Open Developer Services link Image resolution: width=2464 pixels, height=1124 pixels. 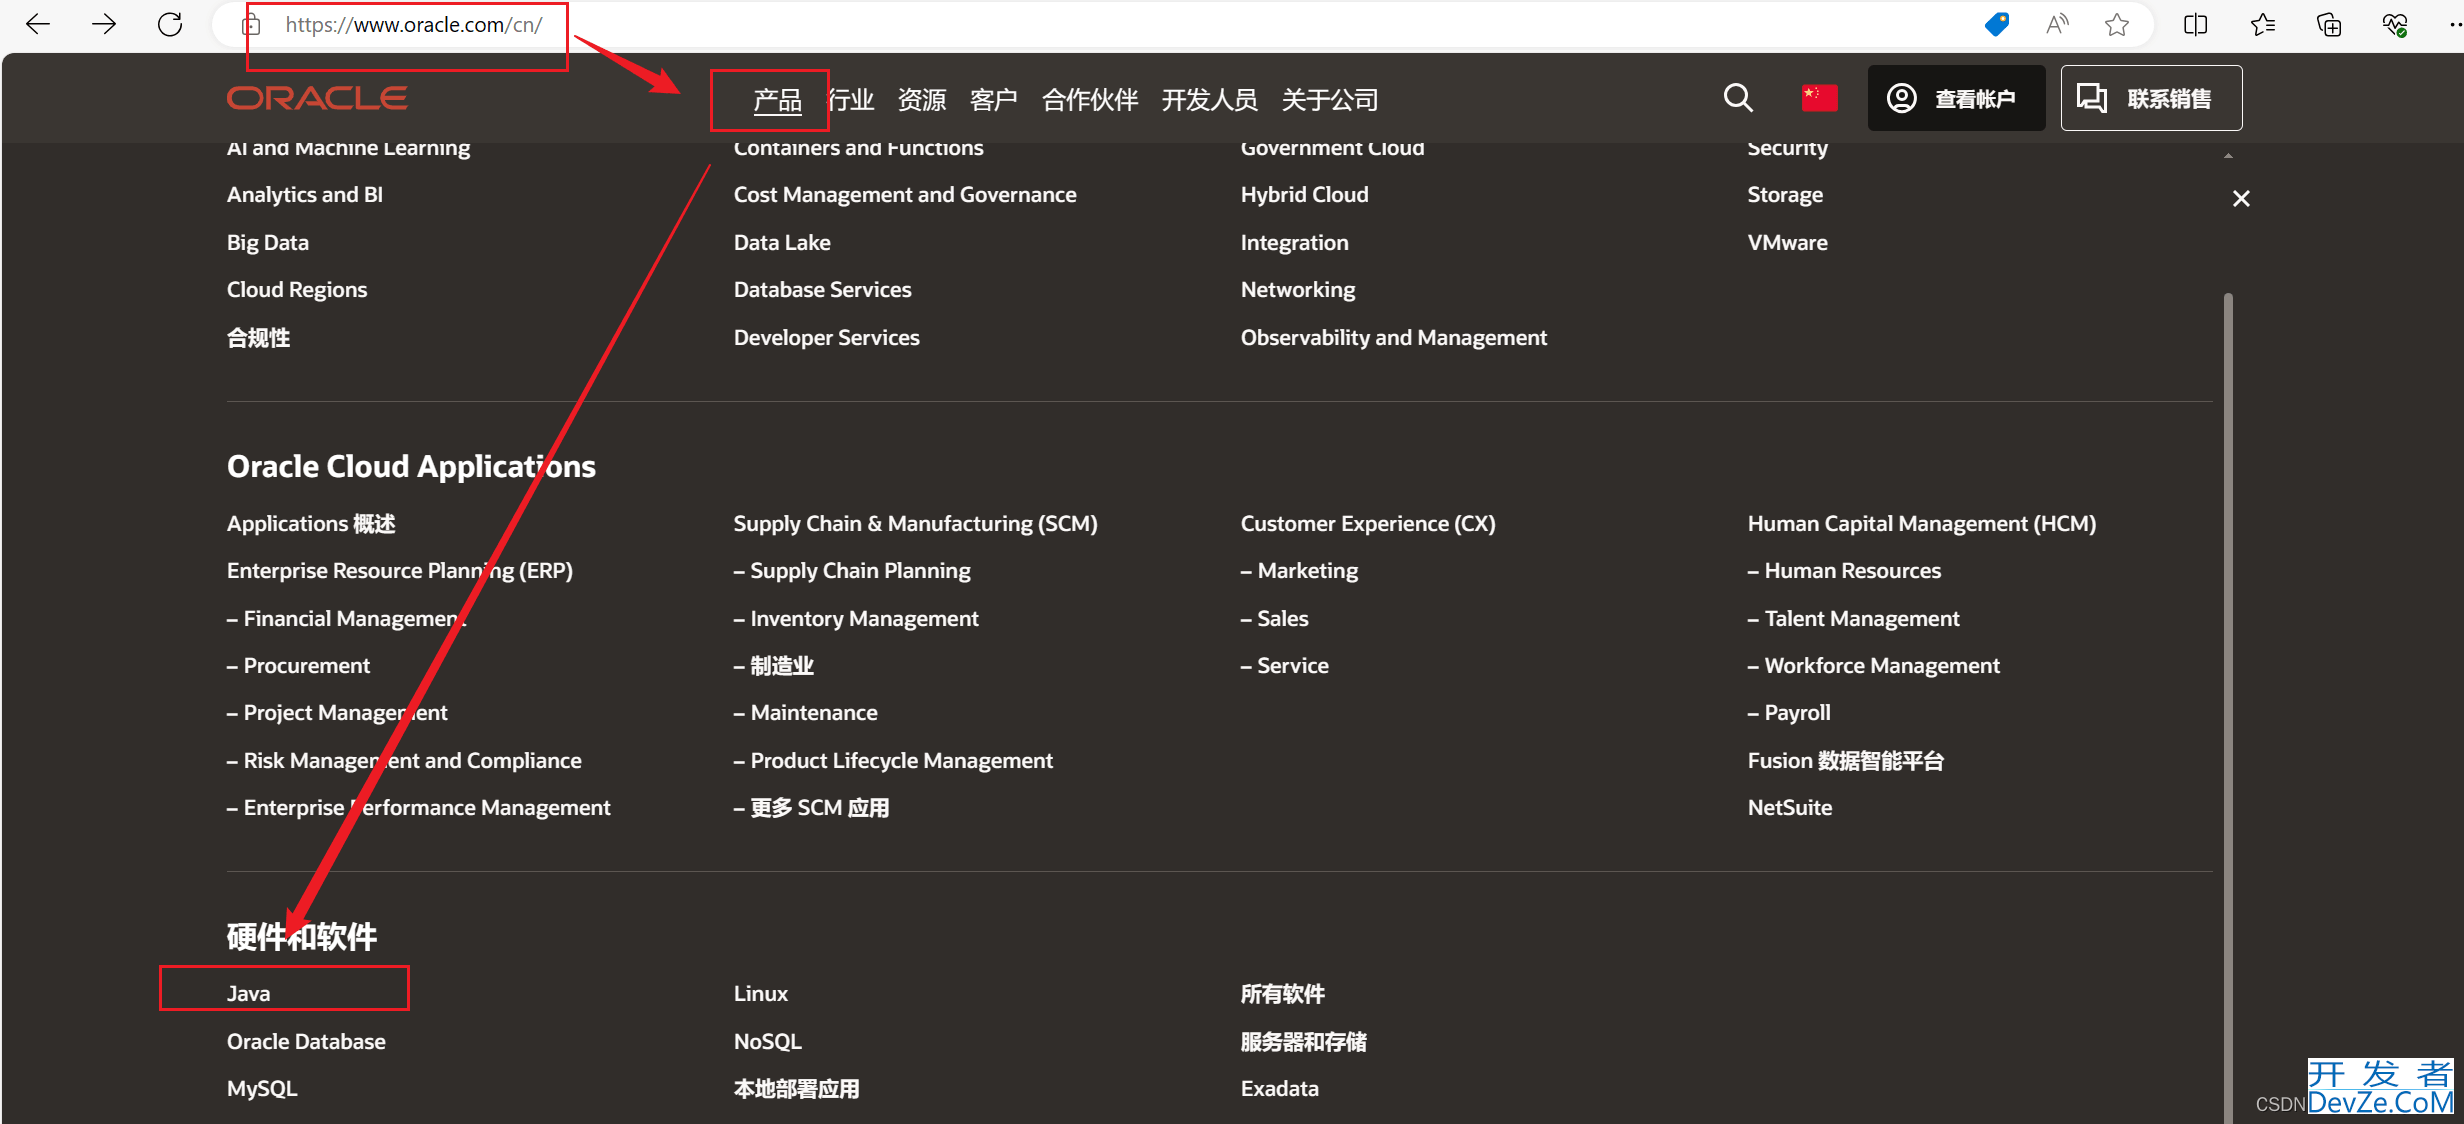(x=827, y=338)
